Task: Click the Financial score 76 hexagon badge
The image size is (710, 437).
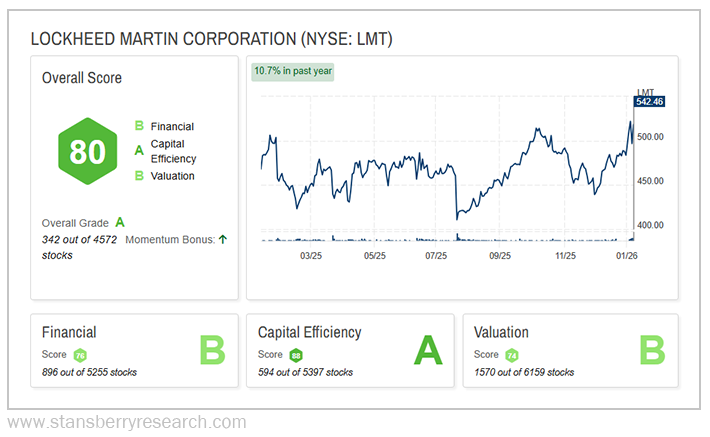Action: [80, 354]
